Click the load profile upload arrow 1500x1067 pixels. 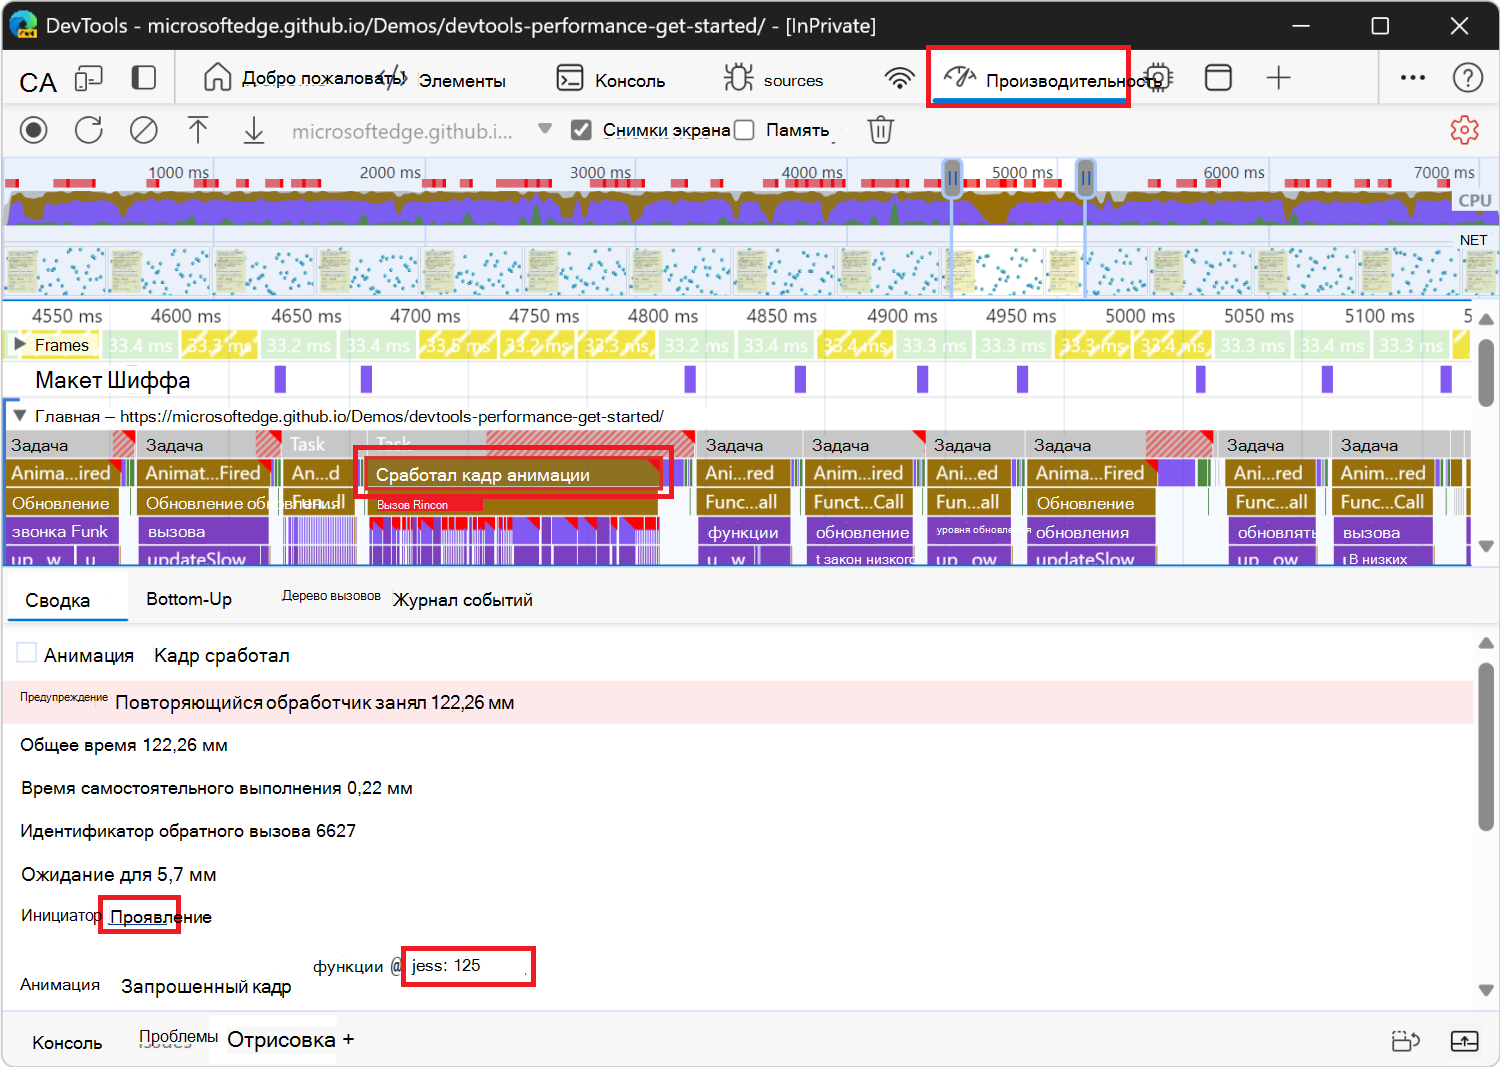pyautogui.click(x=198, y=130)
